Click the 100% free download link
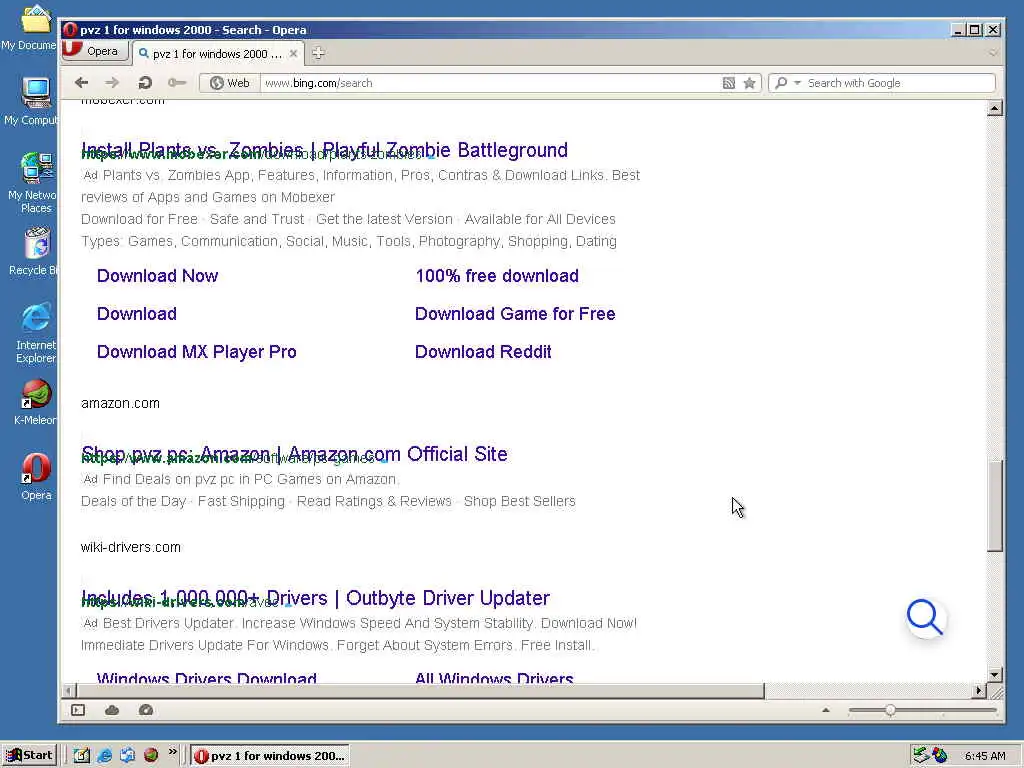 point(497,276)
